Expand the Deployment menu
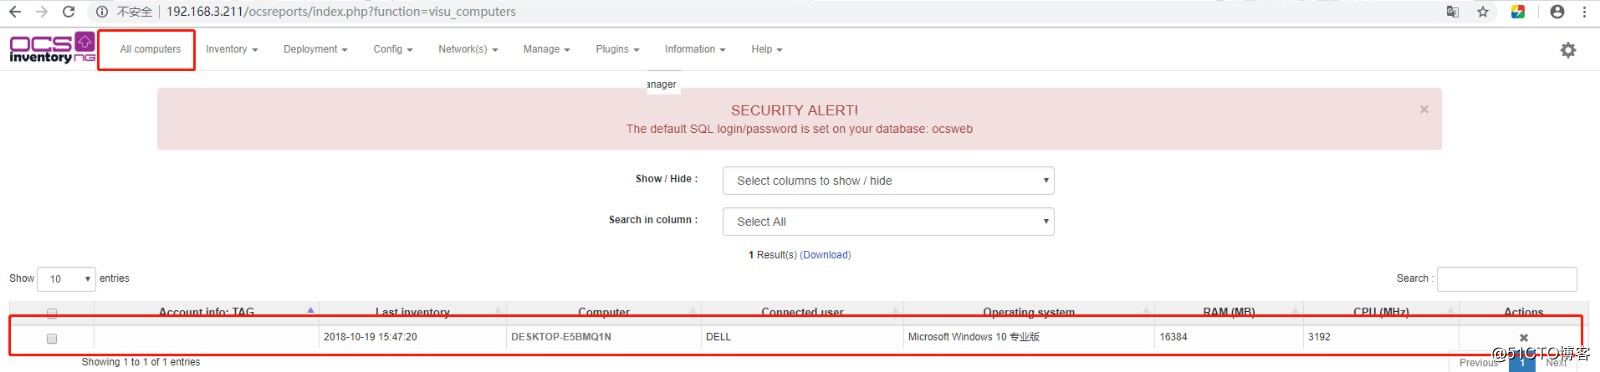The image size is (1600, 372). pos(315,49)
